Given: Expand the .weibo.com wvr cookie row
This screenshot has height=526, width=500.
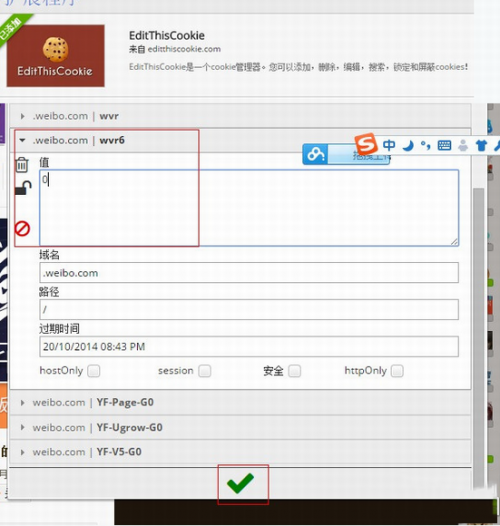Looking at the screenshot, I should tap(240, 116).
